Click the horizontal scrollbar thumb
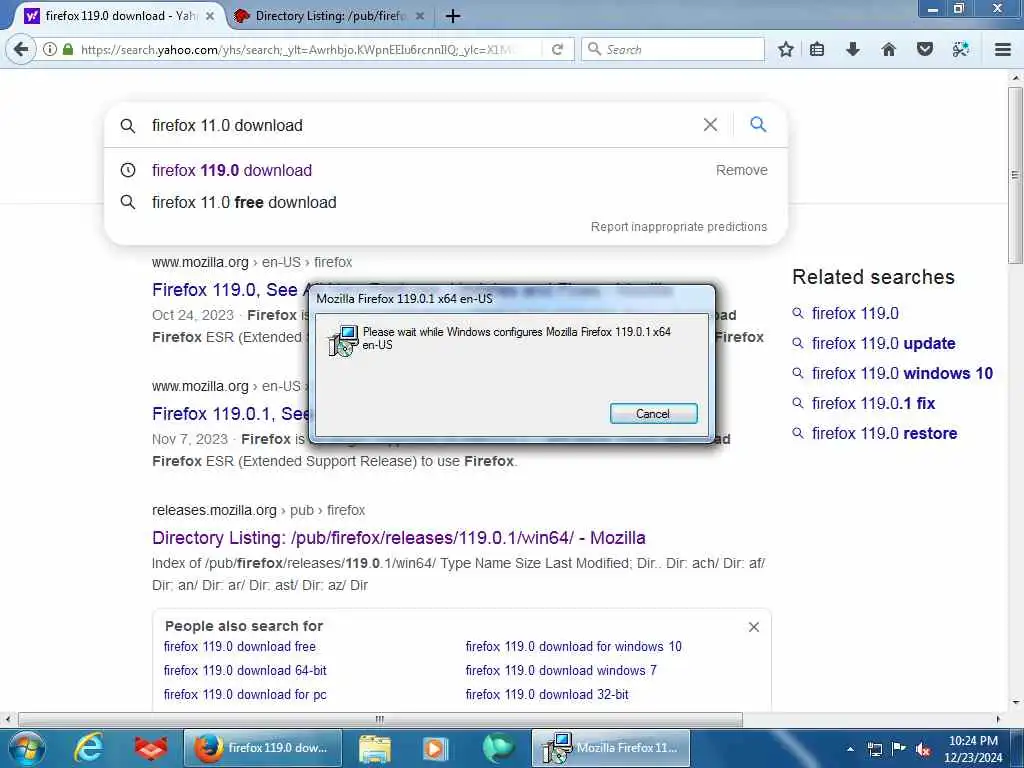This screenshot has width=1024, height=768. tap(380, 719)
